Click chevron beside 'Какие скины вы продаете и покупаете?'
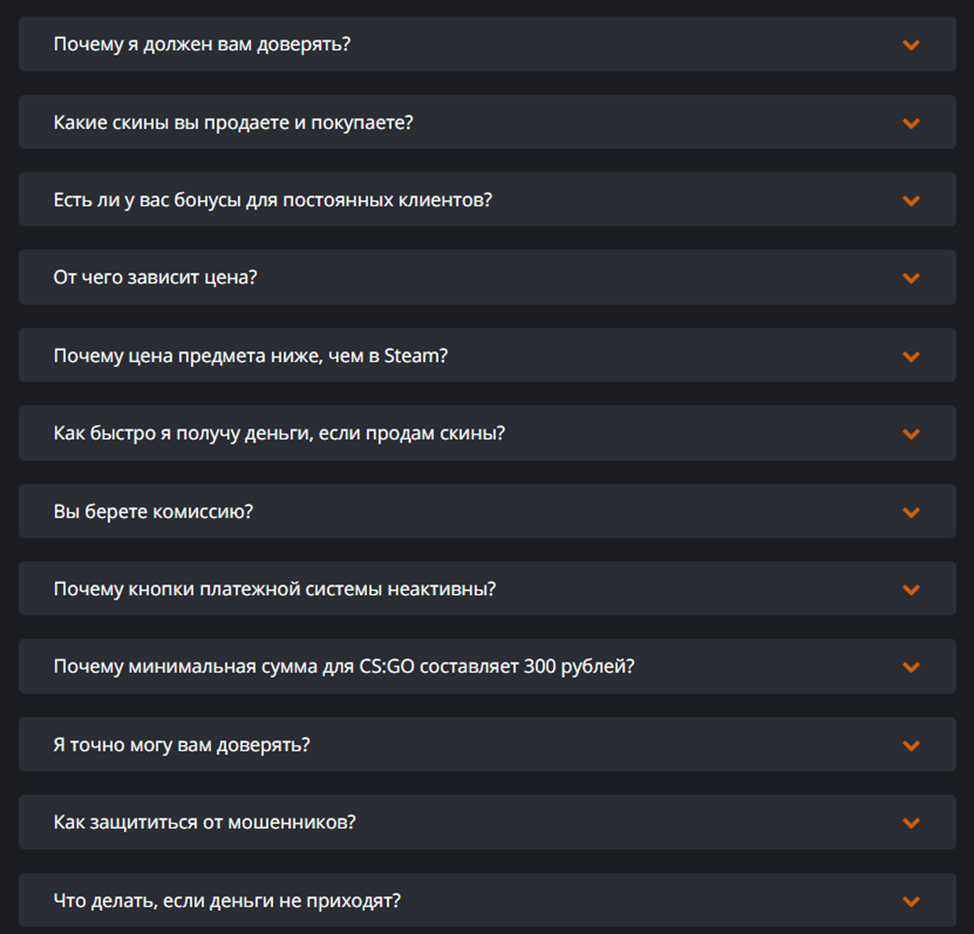The image size is (974, 934). 910,123
